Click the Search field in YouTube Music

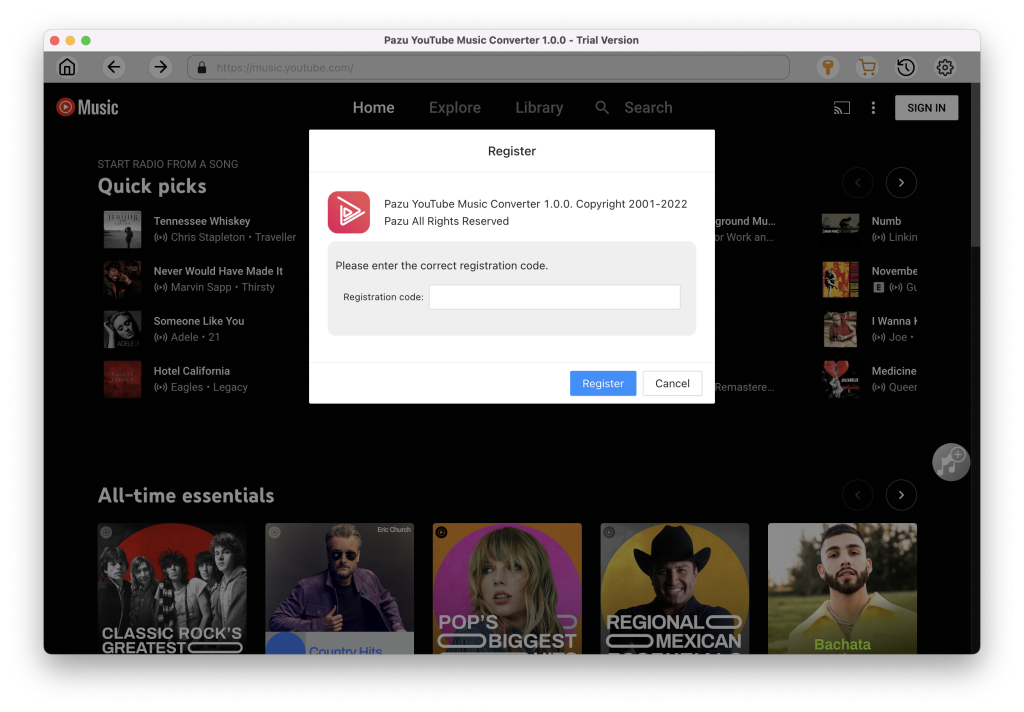647,108
